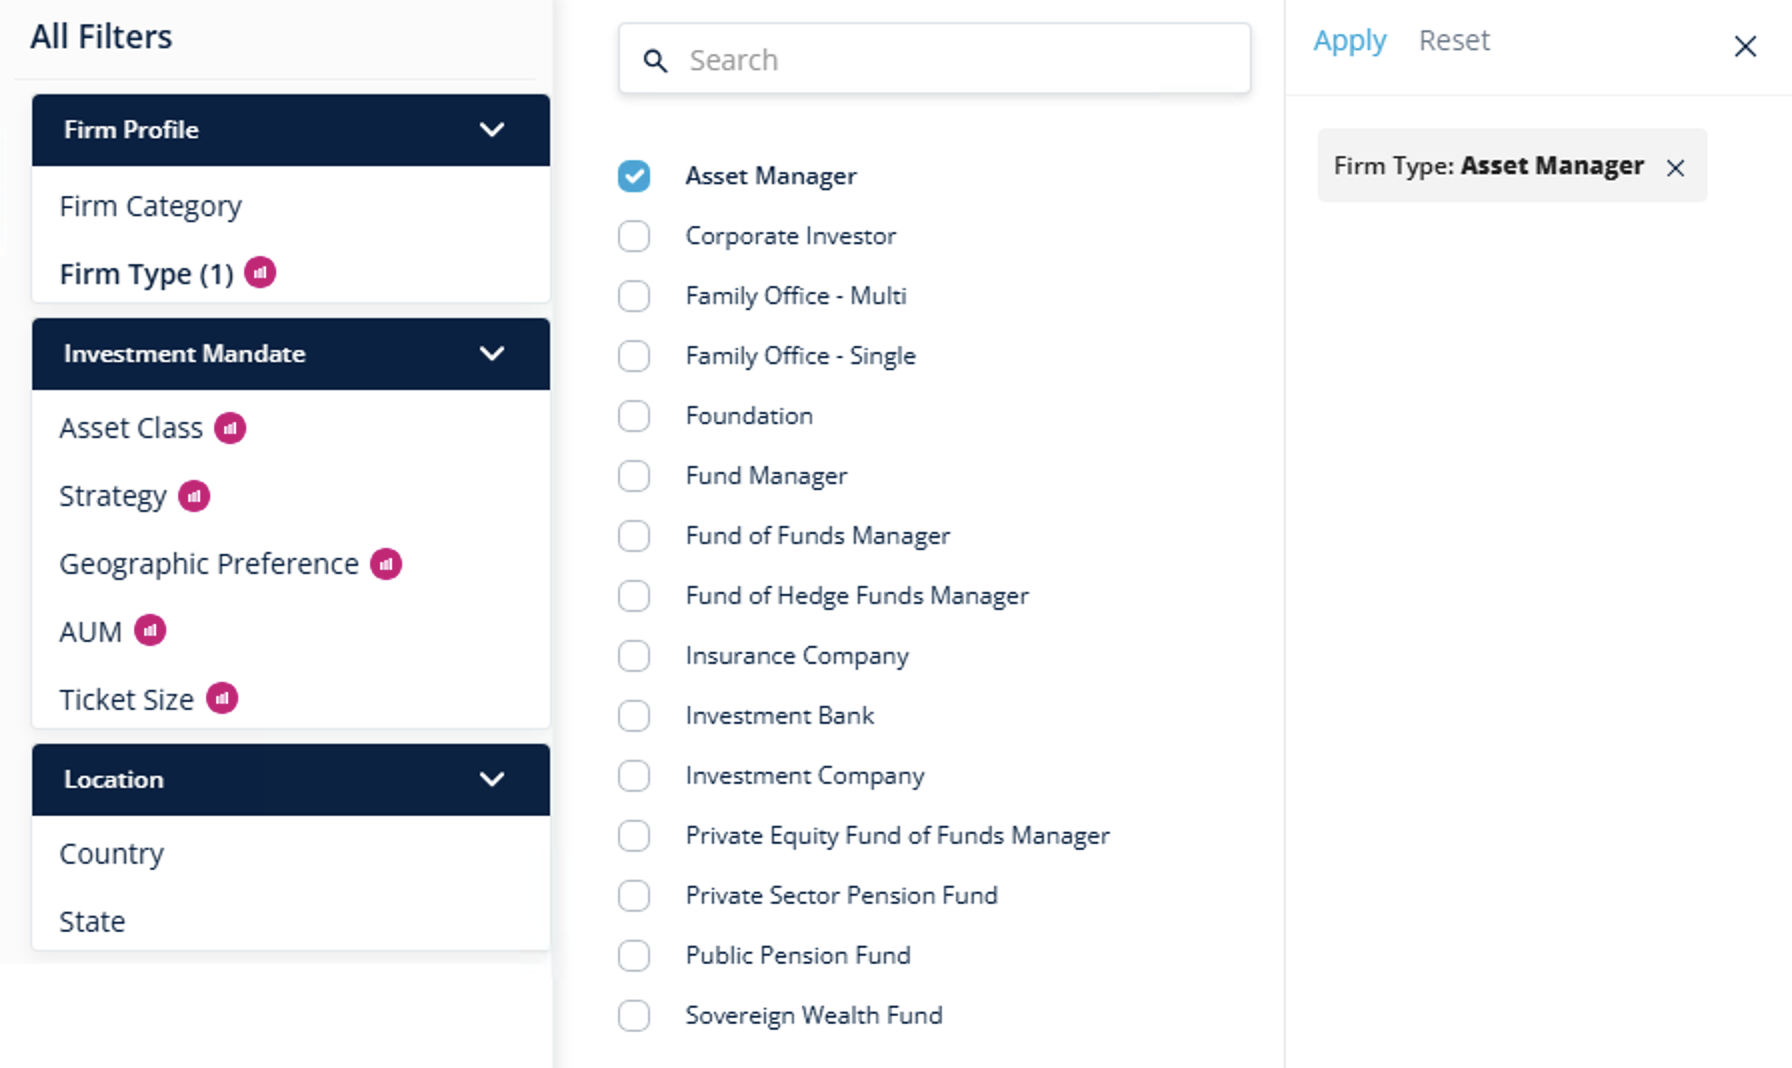Apply the selected filters
1792x1068 pixels.
(1349, 41)
